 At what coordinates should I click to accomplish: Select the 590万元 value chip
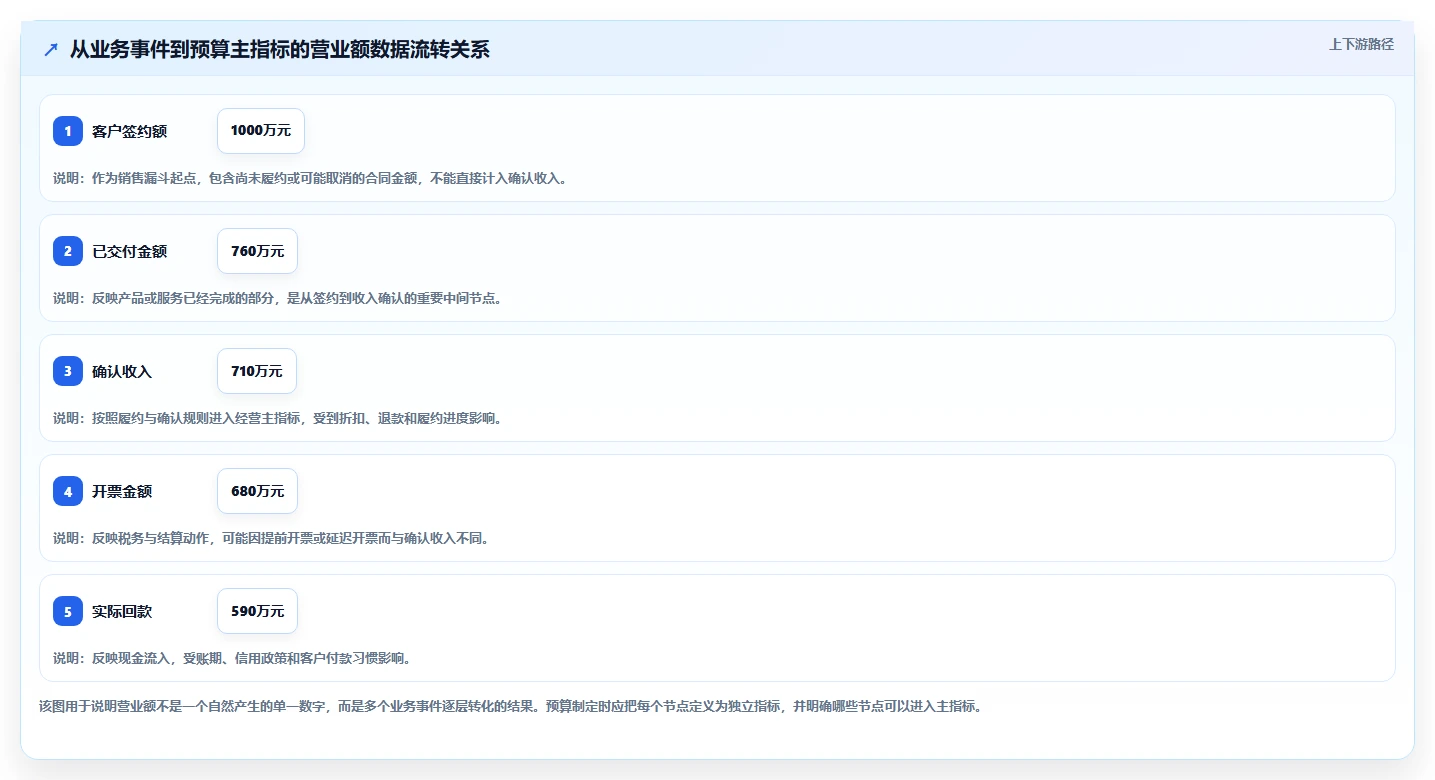coord(257,611)
